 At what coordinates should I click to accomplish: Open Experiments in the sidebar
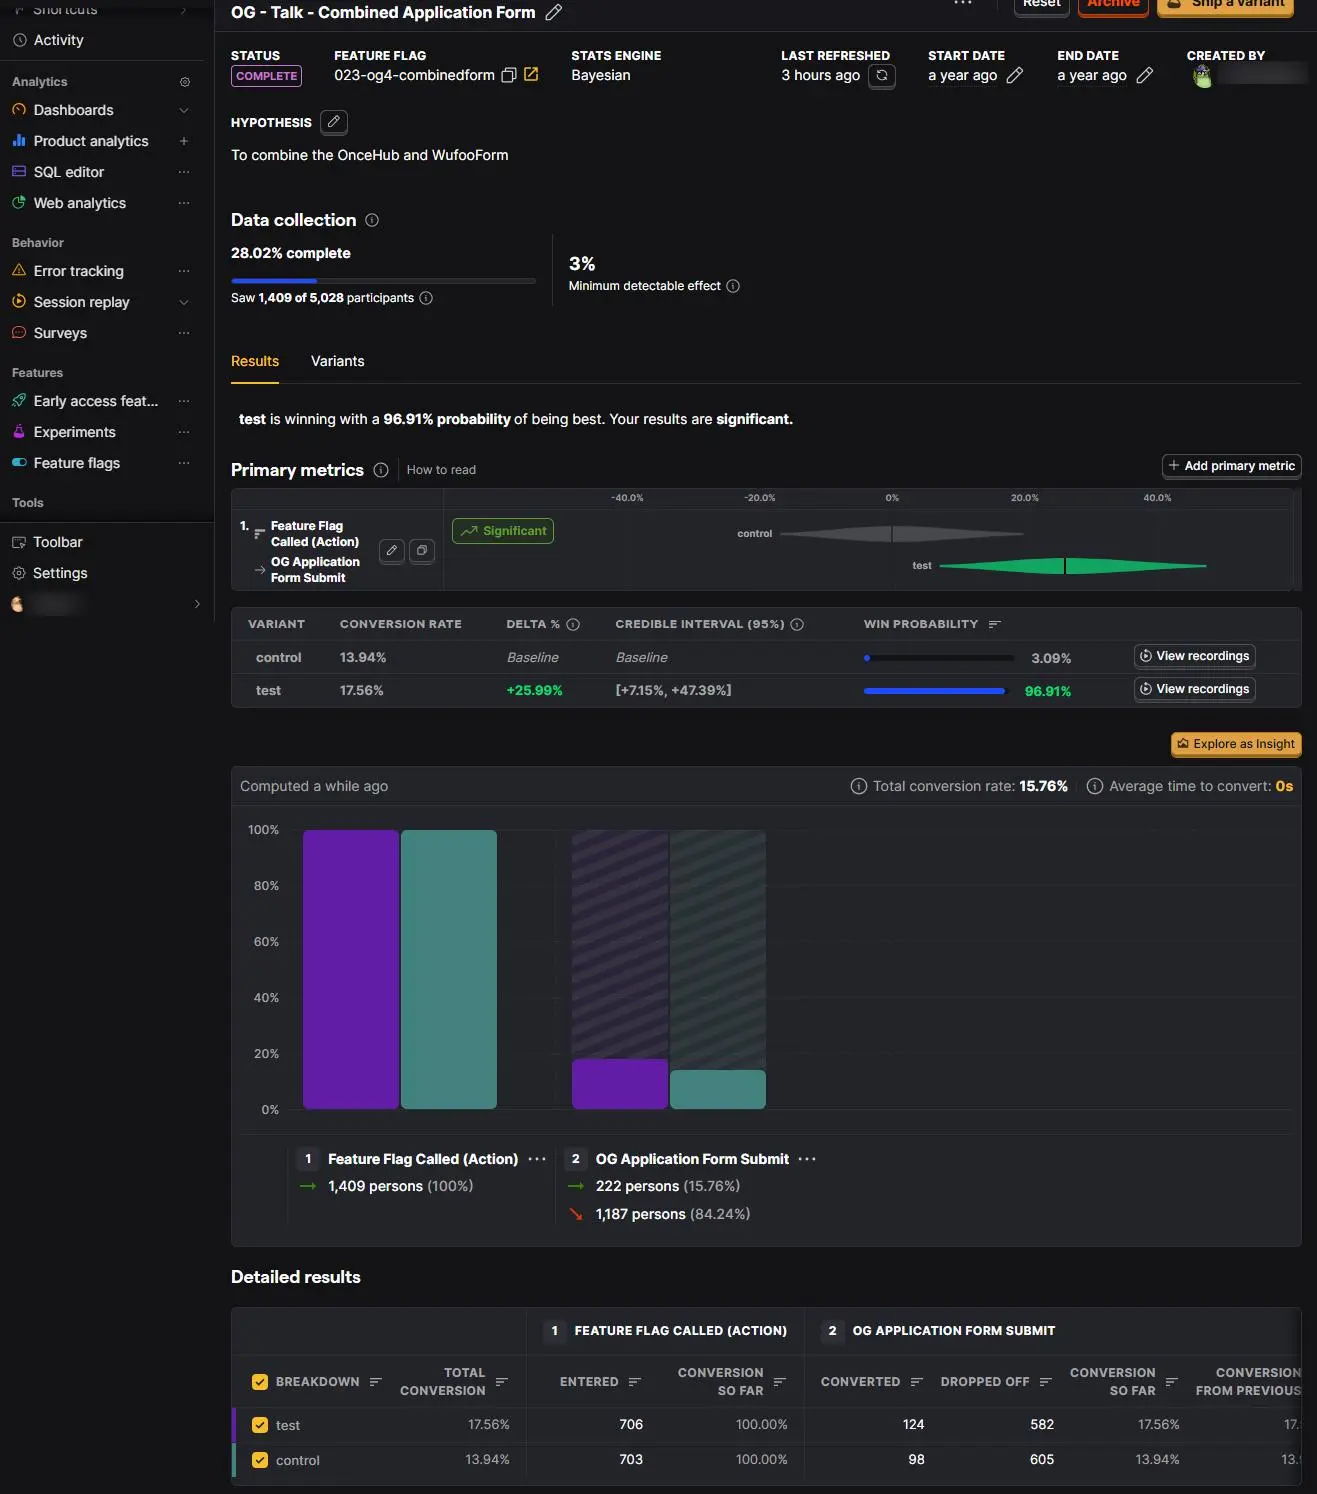pos(74,432)
